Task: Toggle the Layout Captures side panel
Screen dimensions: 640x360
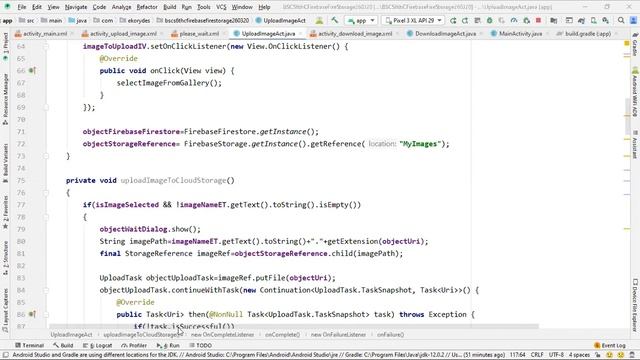Action: [5, 309]
